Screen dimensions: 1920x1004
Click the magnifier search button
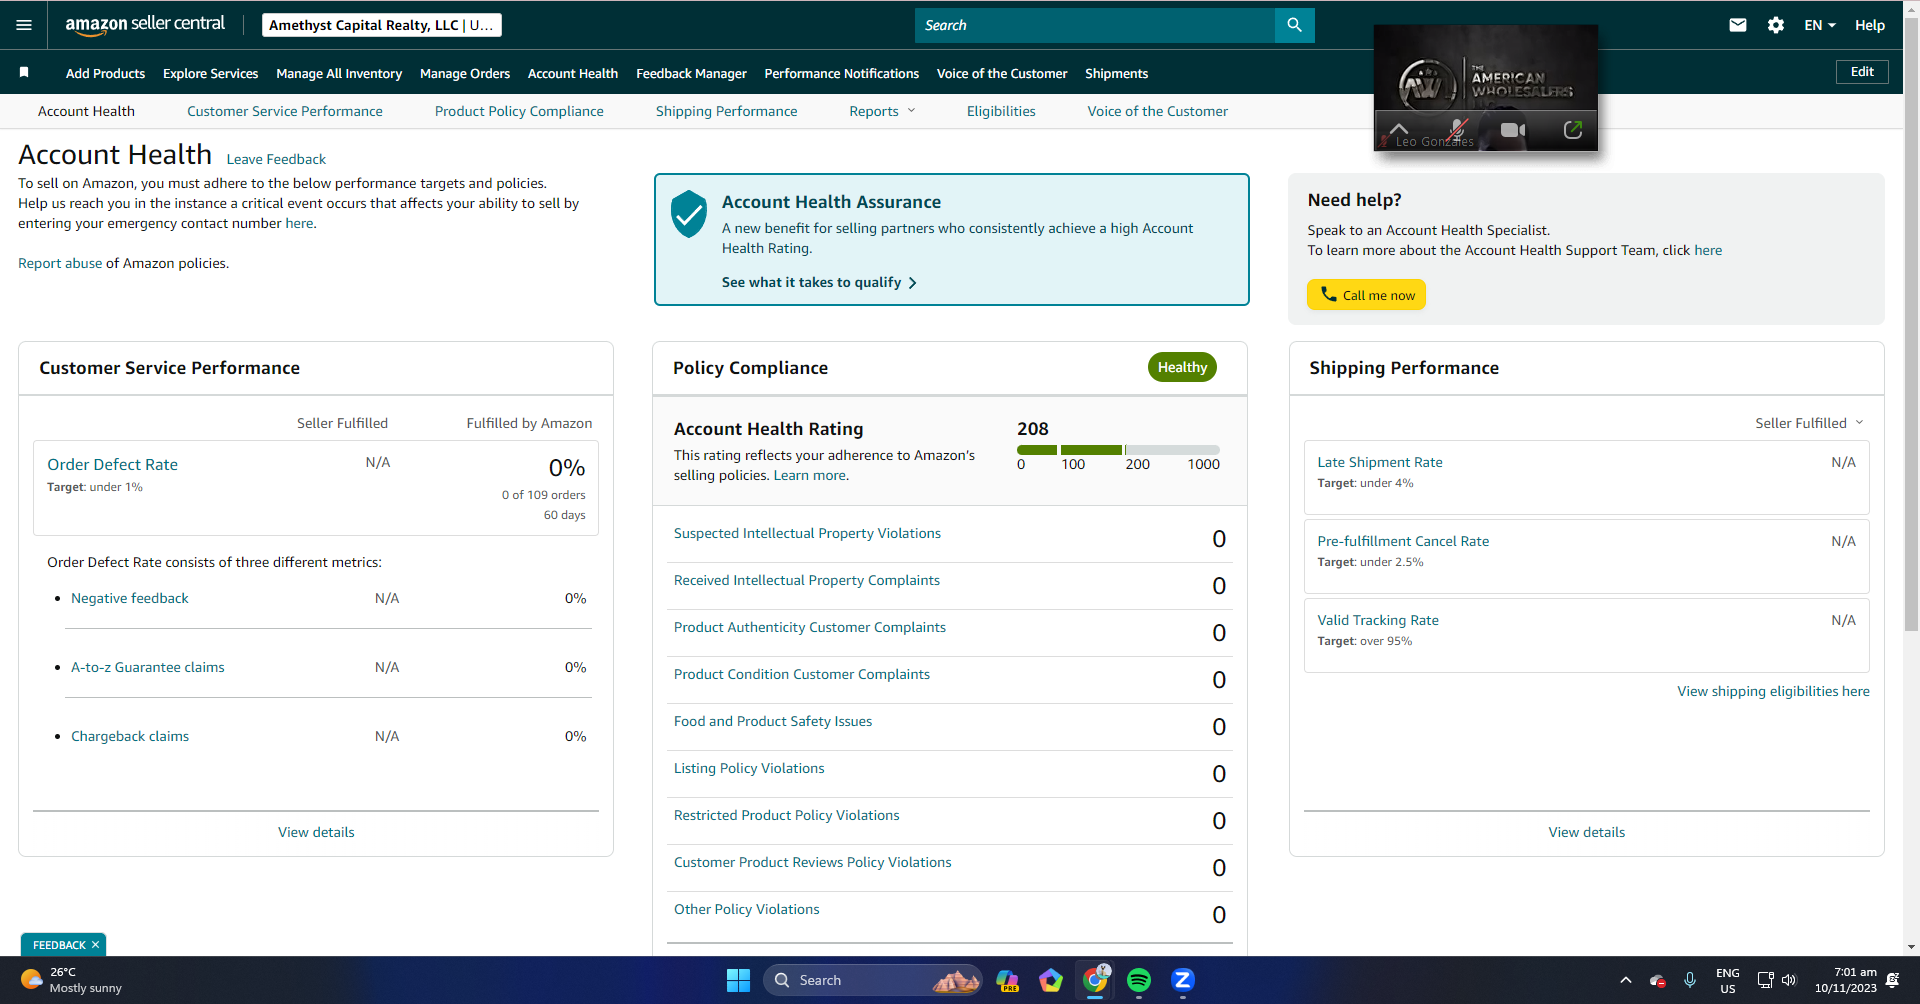[x=1294, y=25]
